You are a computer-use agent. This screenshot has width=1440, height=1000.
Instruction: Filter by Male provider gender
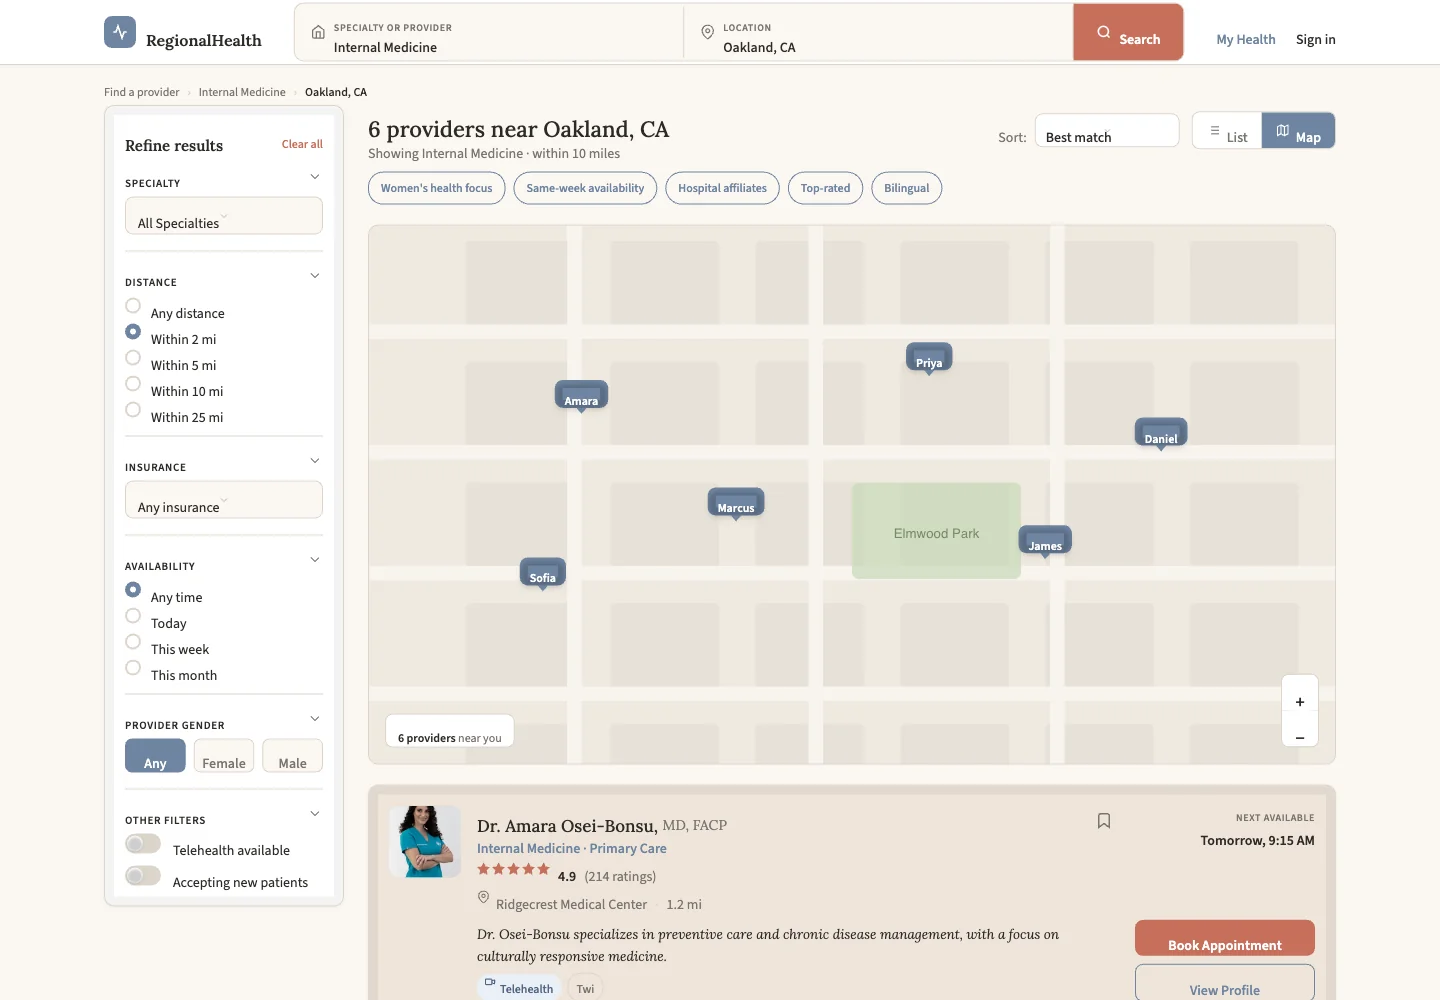click(x=292, y=756)
